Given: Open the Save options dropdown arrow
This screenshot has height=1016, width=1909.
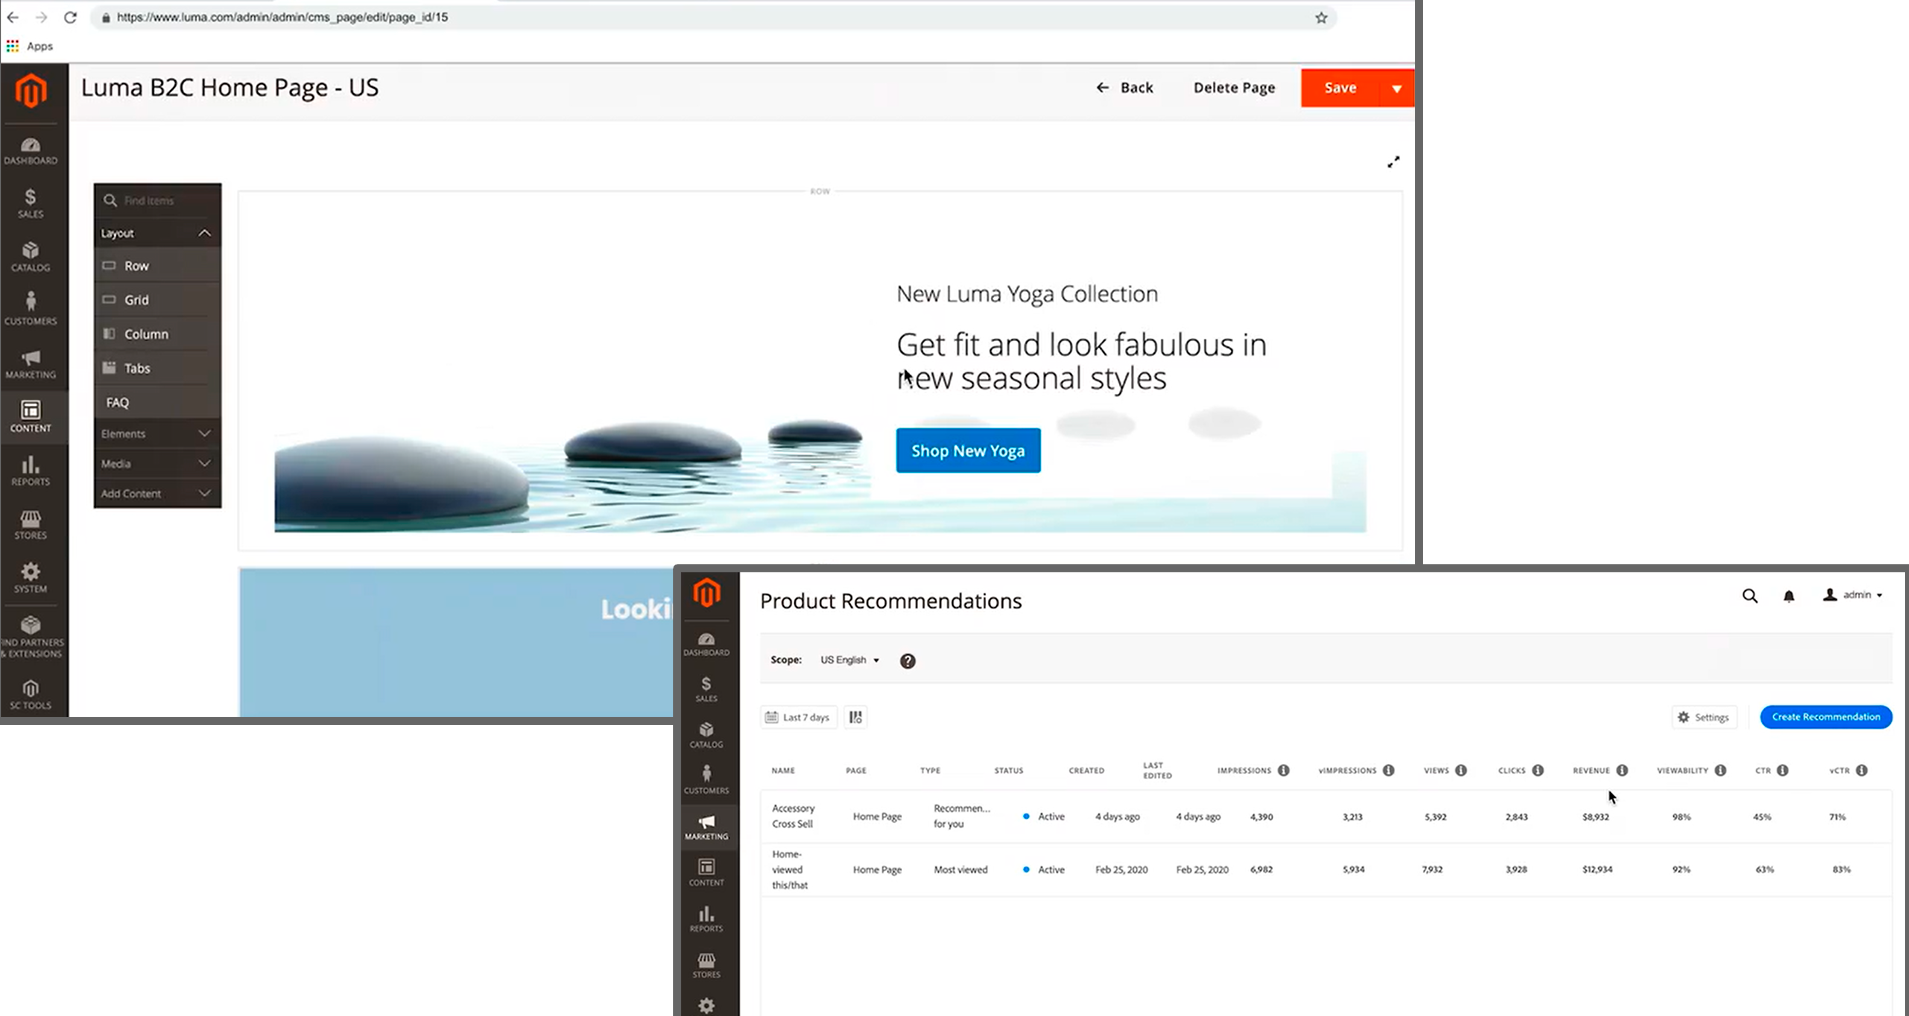Looking at the screenshot, I should (x=1397, y=88).
